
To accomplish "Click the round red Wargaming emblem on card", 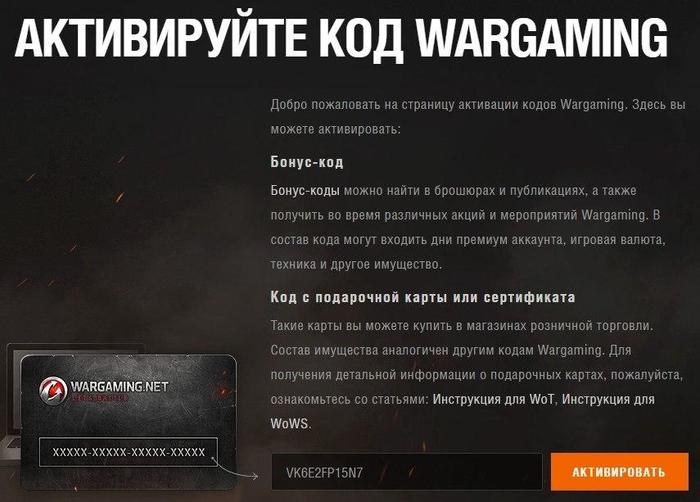I will [x=53, y=390].
